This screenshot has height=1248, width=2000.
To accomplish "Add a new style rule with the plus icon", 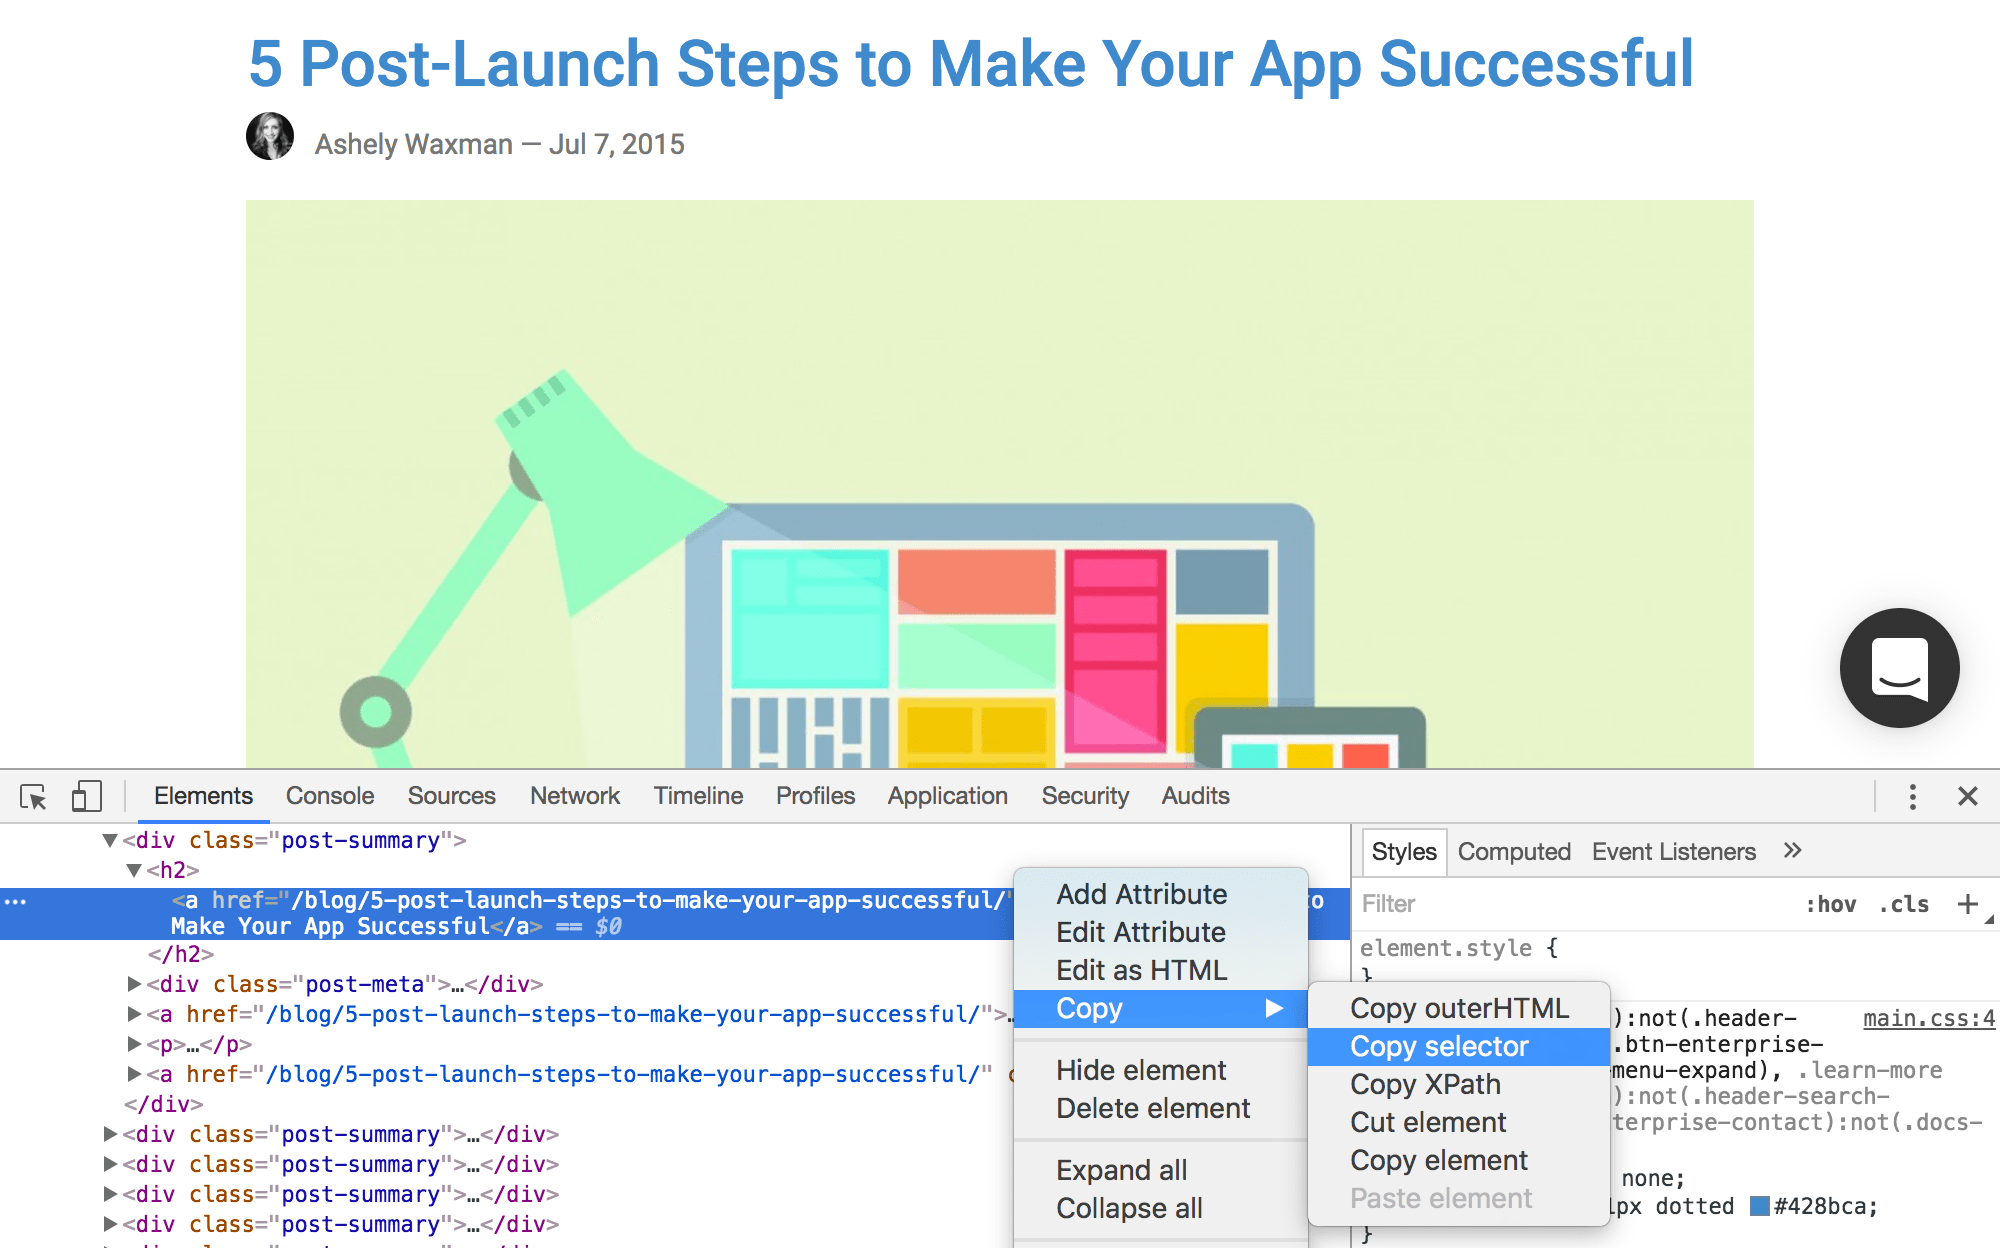I will click(1968, 904).
